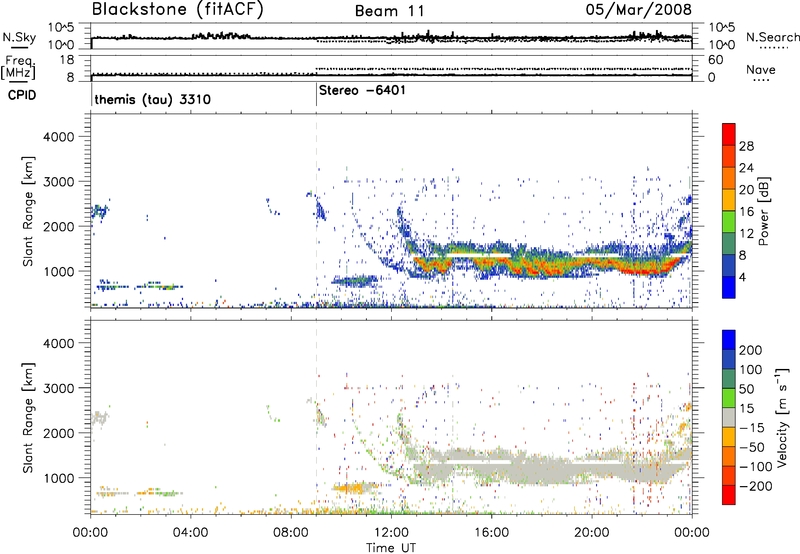800x554 pixels.
Task: Pick the bright blue bottom segment of power color bar
Action: pos(729,287)
